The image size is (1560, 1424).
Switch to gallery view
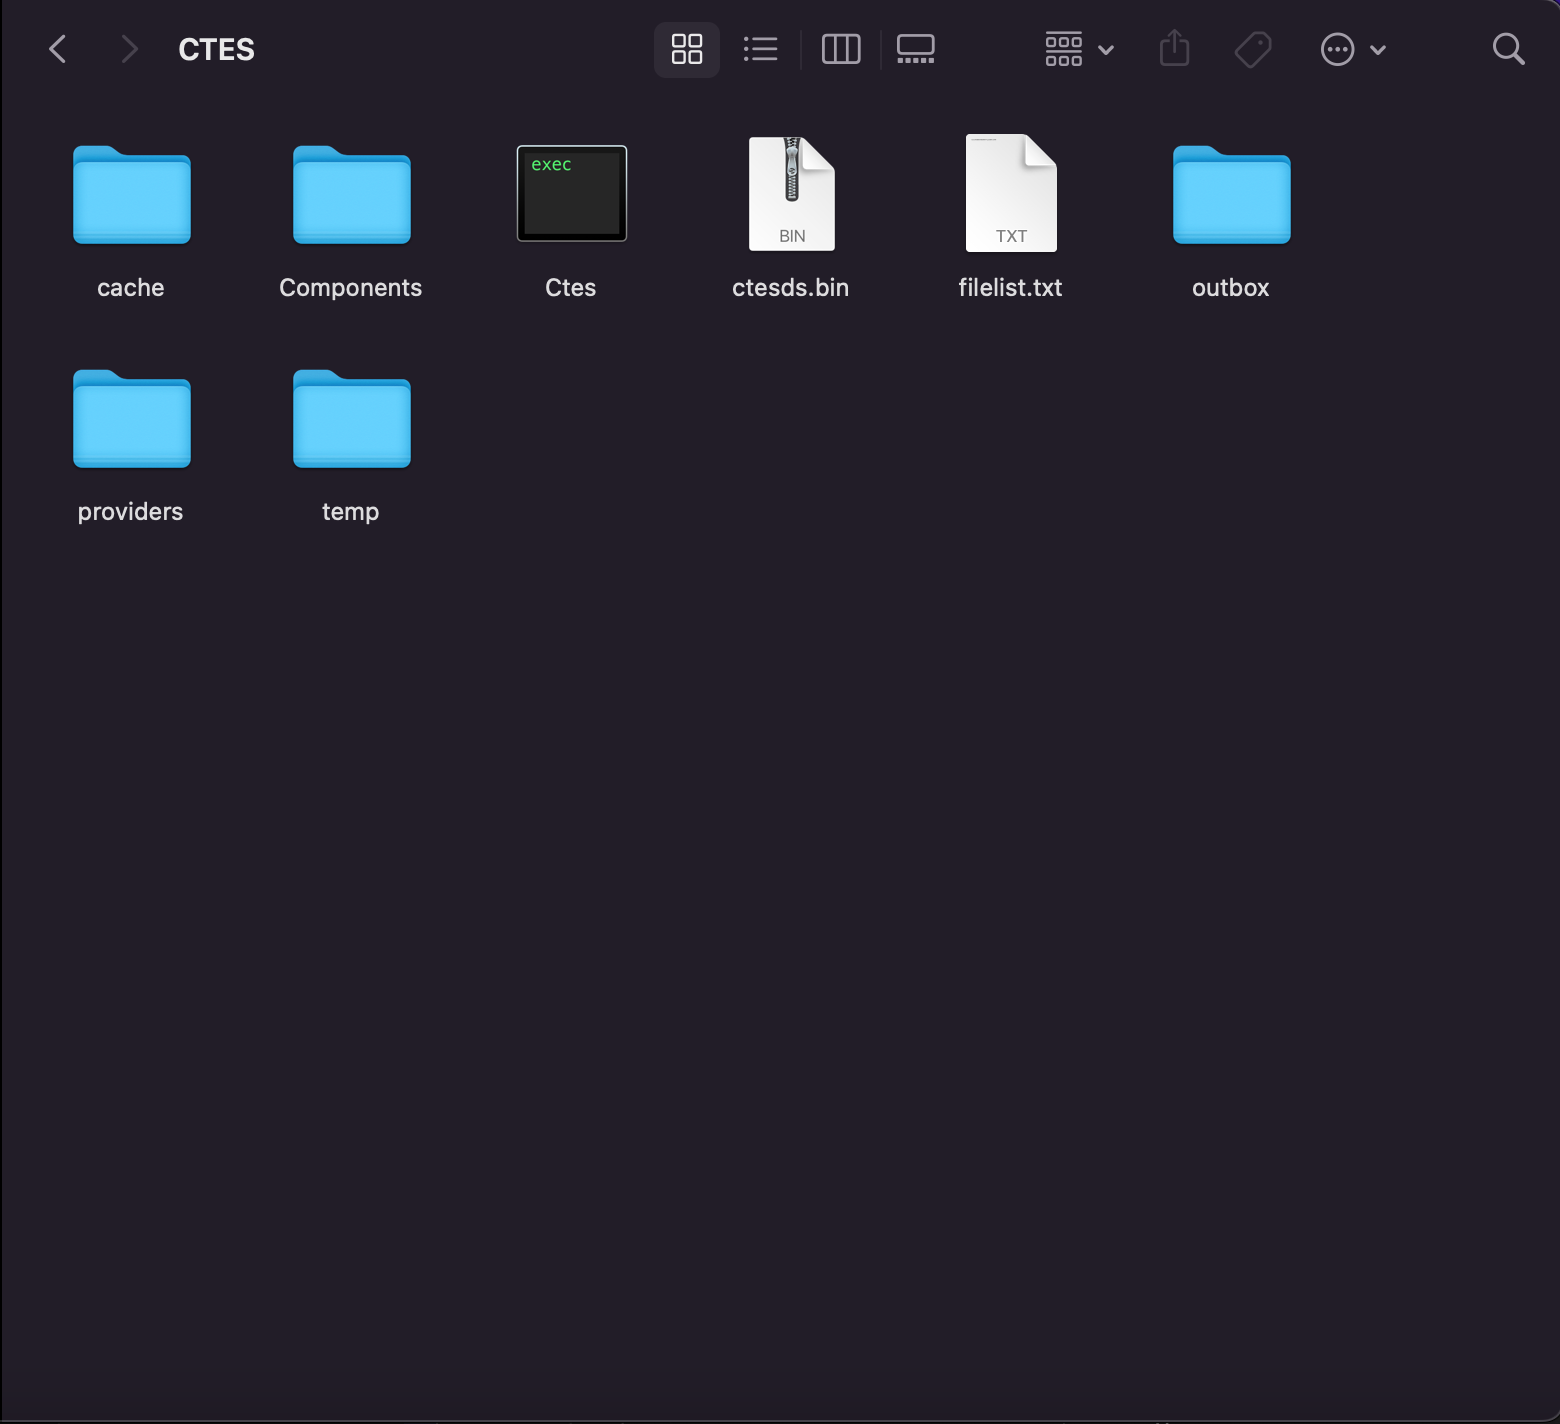pos(915,49)
